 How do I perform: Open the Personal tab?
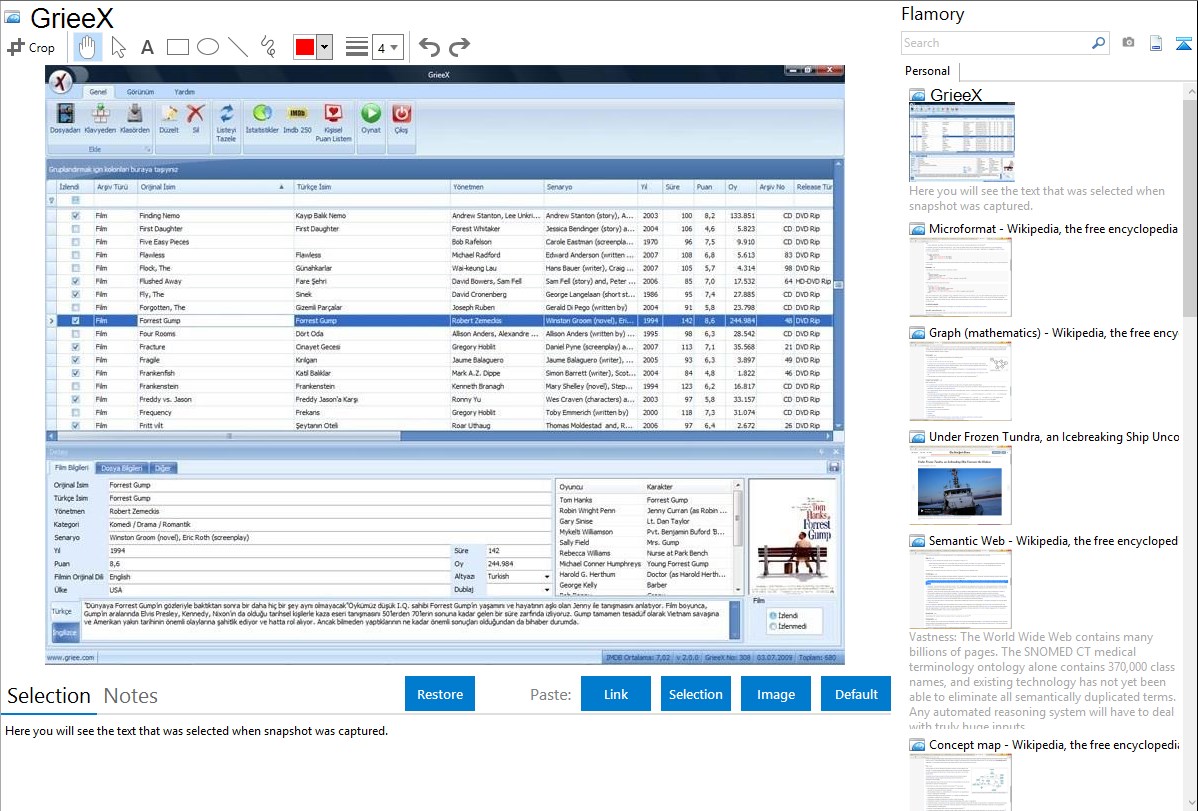click(x=927, y=71)
